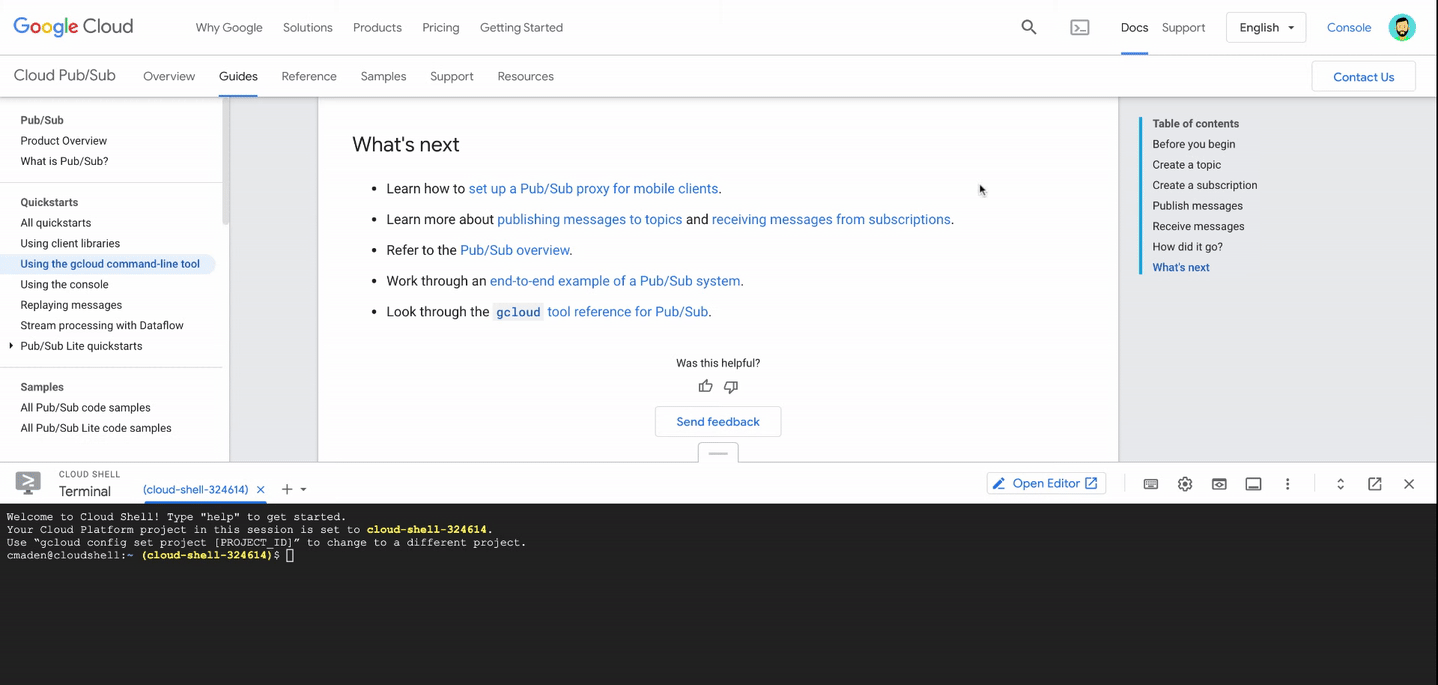Screen dimensions: 1438x685
Task: Expand Pub/Sub Lite quickstarts in sidebar
Action: pyautogui.click(x=11, y=346)
